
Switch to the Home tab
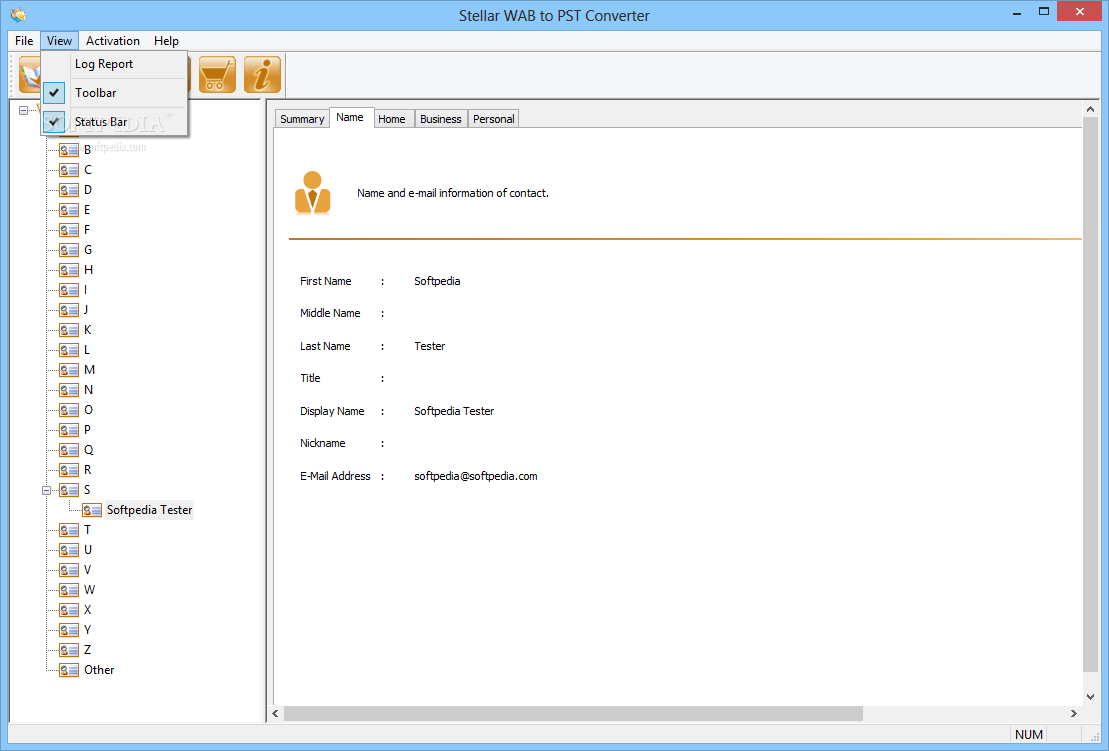[392, 119]
